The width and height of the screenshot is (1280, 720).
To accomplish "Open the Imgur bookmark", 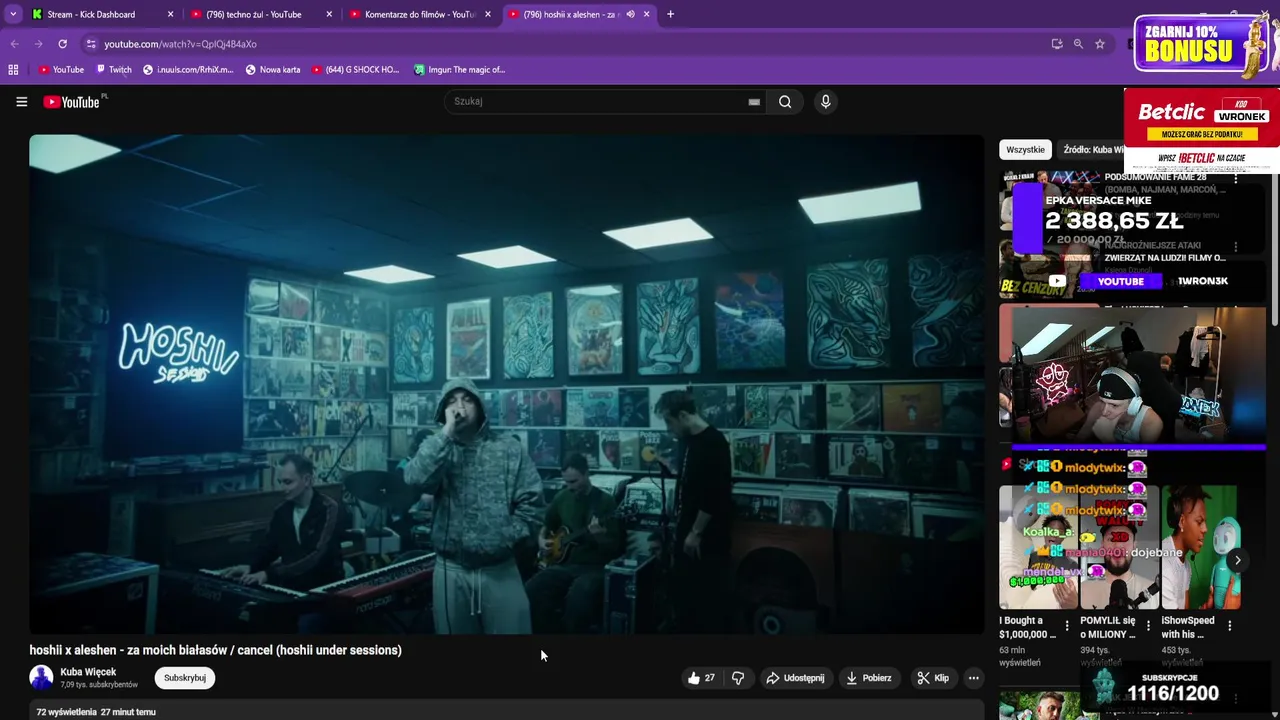I will [460, 70].
